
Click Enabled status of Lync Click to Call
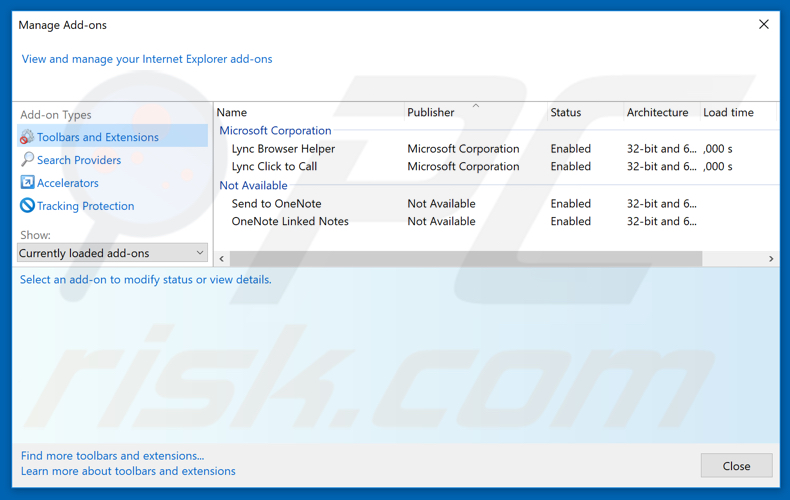[570, 166]
